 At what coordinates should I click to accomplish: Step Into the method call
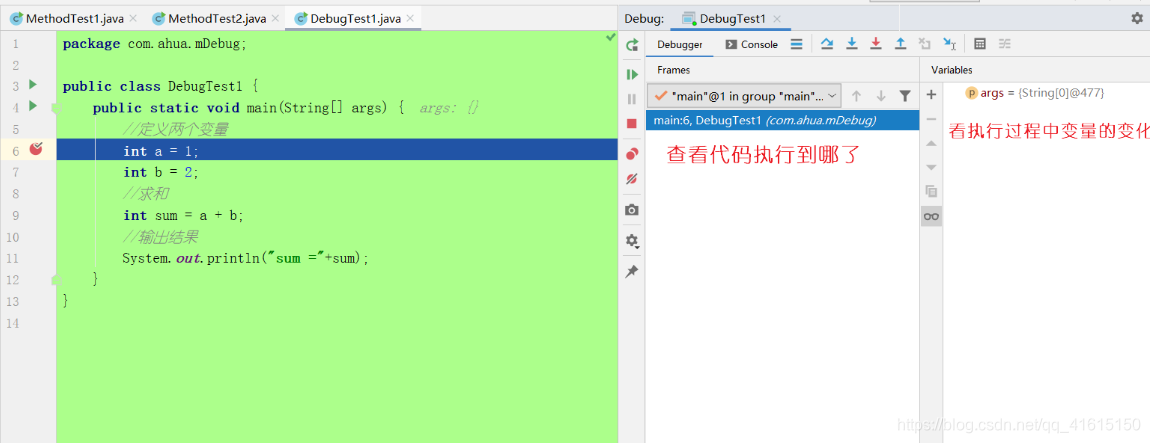click(x=851, y=44)
